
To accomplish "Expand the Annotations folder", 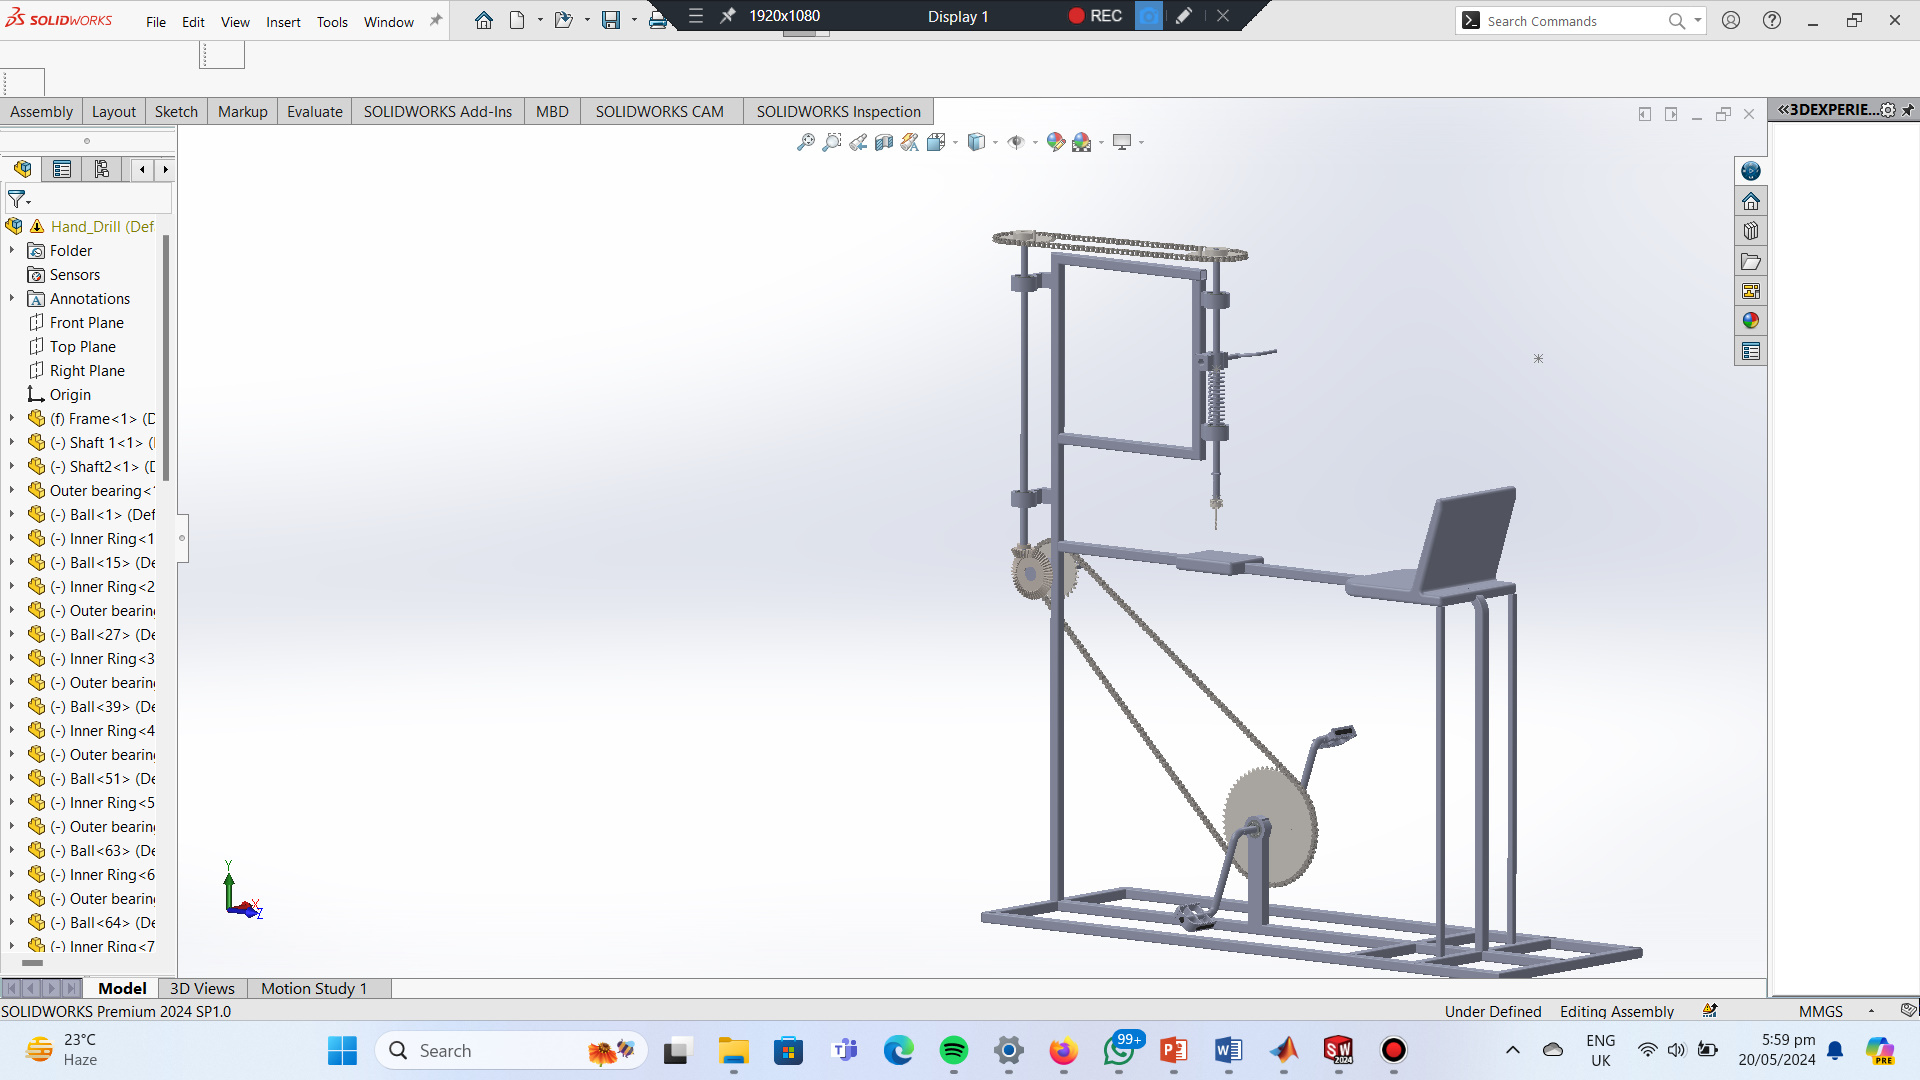I will 12,299.
